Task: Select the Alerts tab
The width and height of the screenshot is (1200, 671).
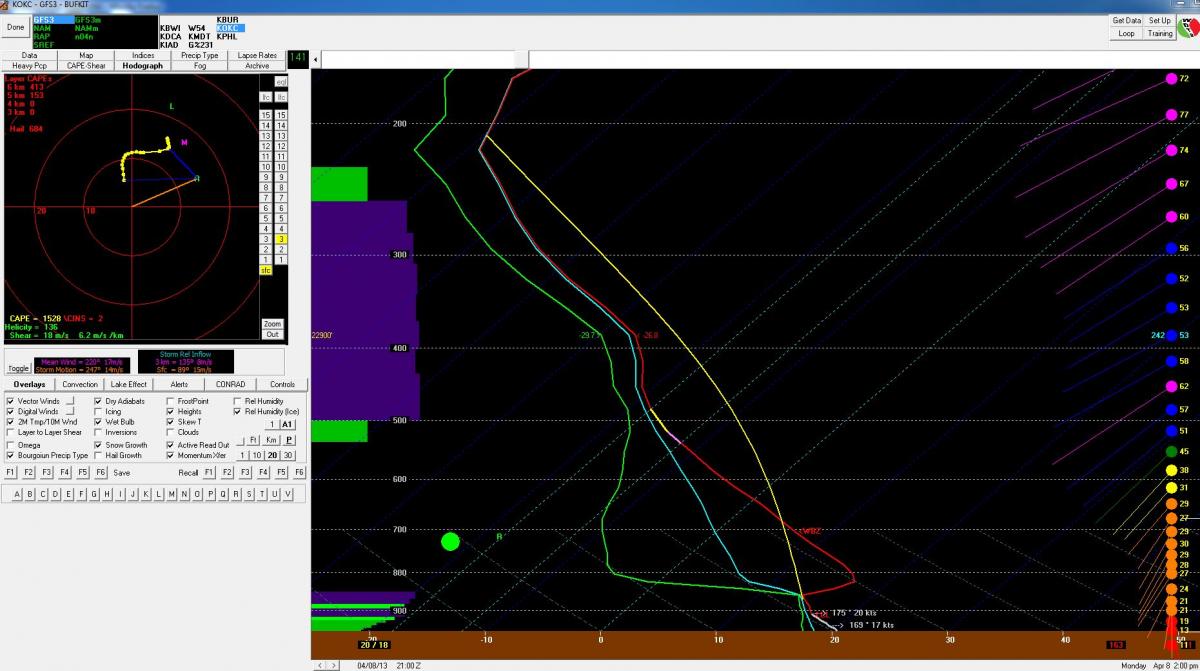Action: click(x=180, y=384)
